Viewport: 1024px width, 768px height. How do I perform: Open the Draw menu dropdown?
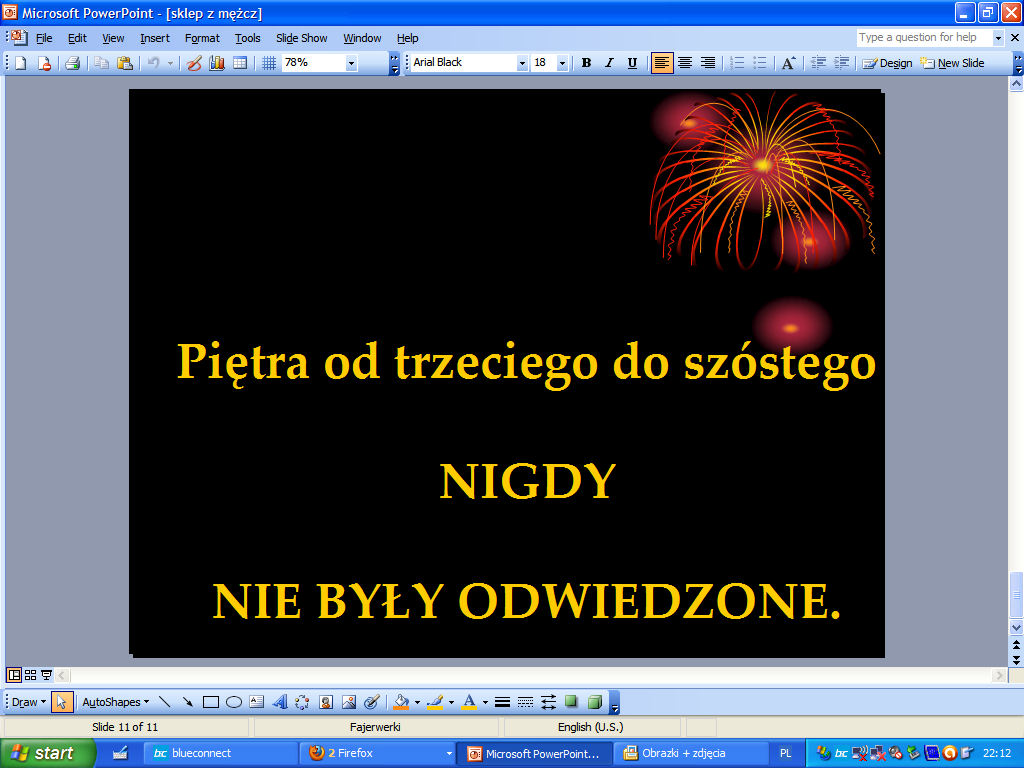(x=29, y=702)
